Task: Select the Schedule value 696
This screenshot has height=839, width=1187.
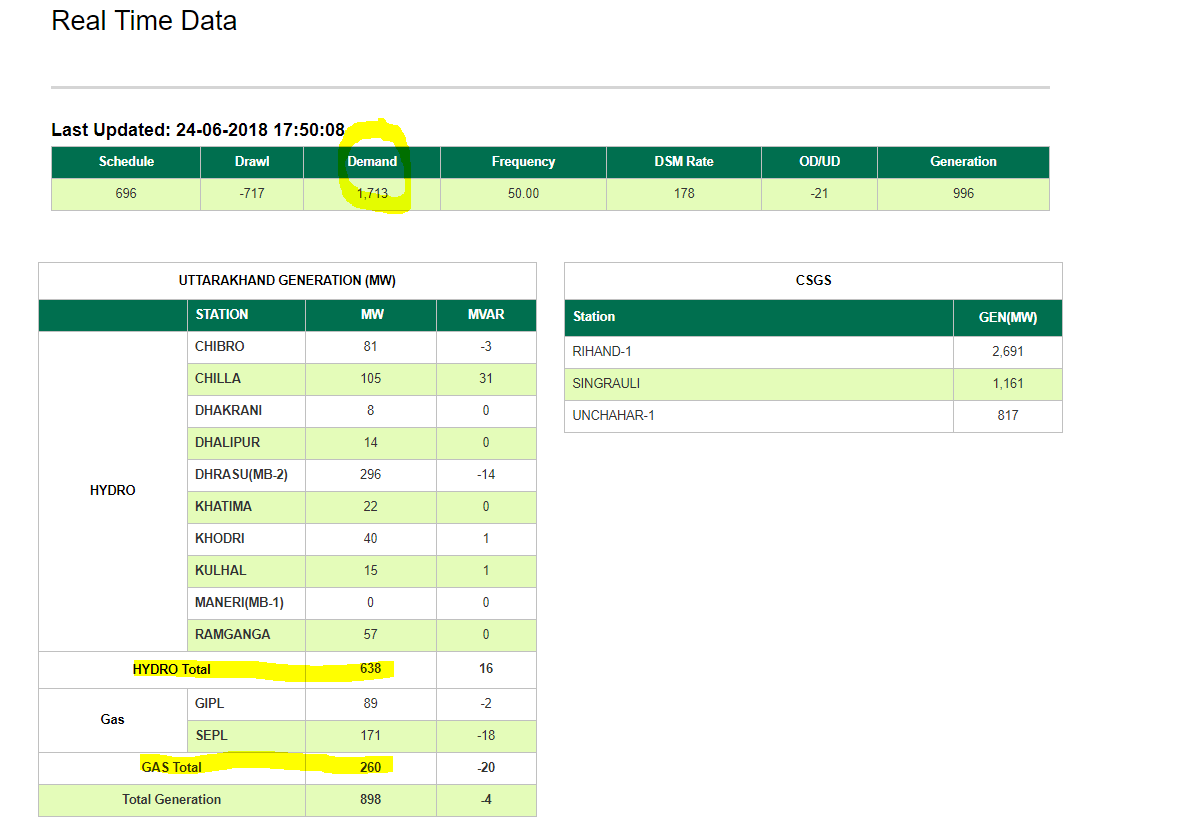Action: click(126, 194)
